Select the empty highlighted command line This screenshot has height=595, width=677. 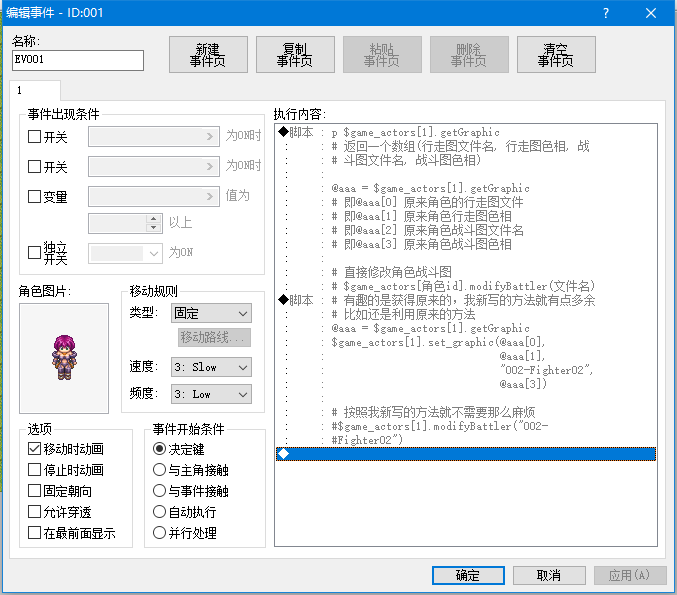(x=466, y=454)
